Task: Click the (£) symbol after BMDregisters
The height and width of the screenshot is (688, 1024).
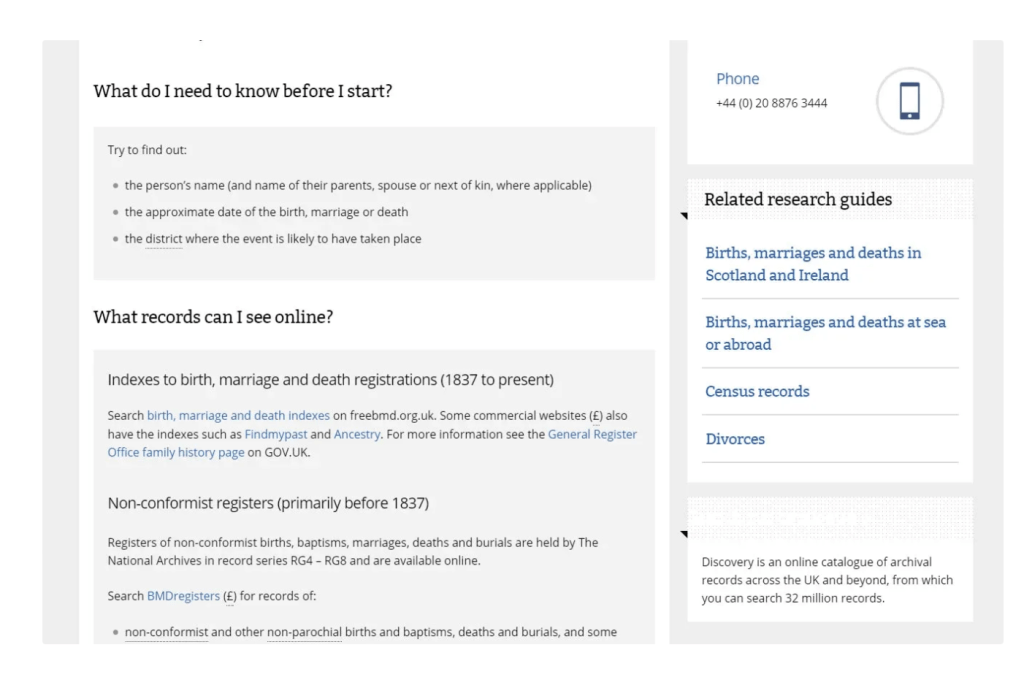Action: pyautogui.click(x=229, y=596)
